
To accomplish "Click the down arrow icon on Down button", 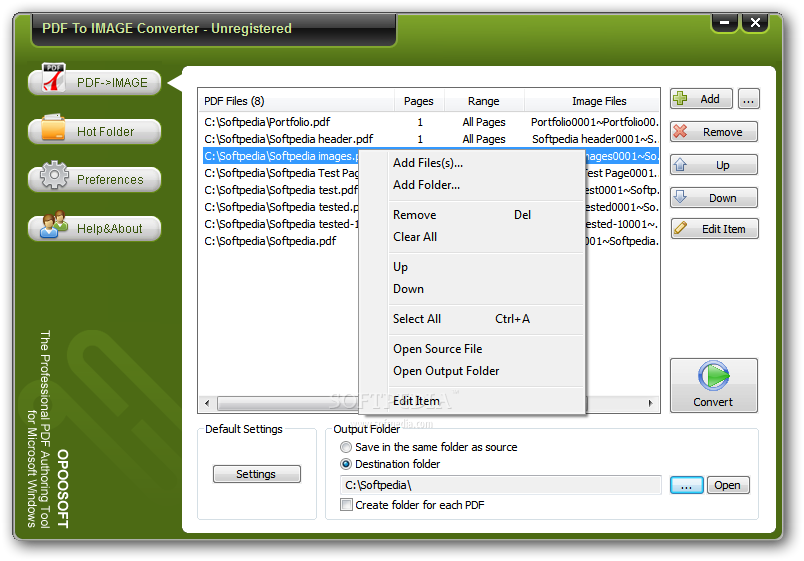I will [x=680, y=196].
